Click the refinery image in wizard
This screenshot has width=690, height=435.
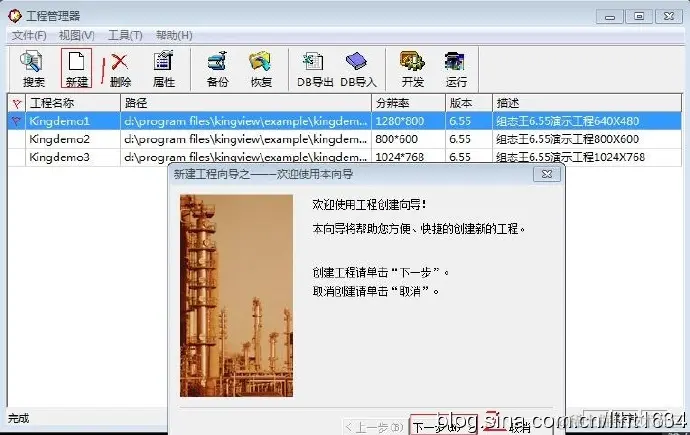(236, 296)
